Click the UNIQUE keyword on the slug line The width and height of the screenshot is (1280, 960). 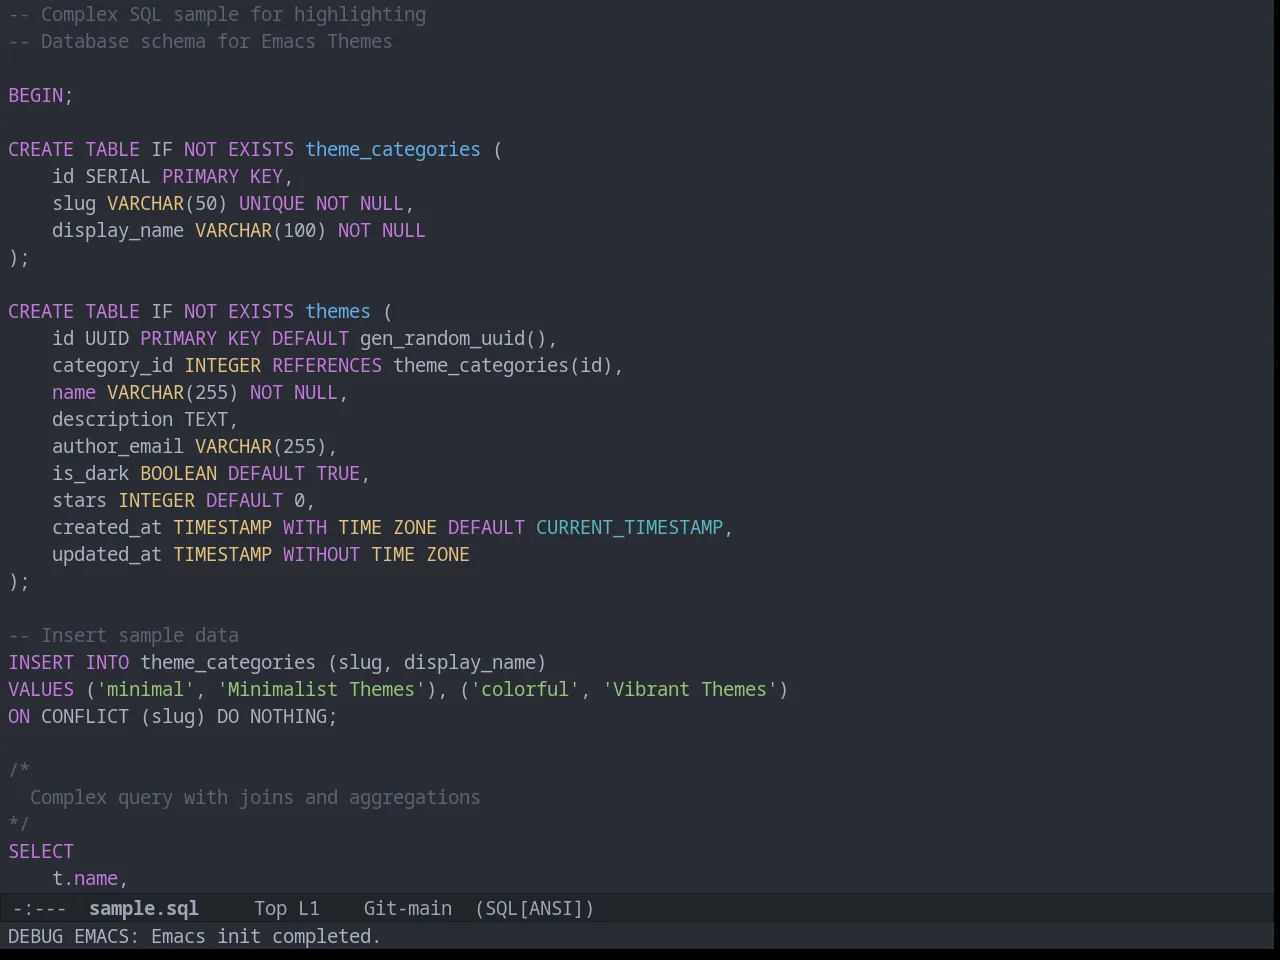point(272,203)
